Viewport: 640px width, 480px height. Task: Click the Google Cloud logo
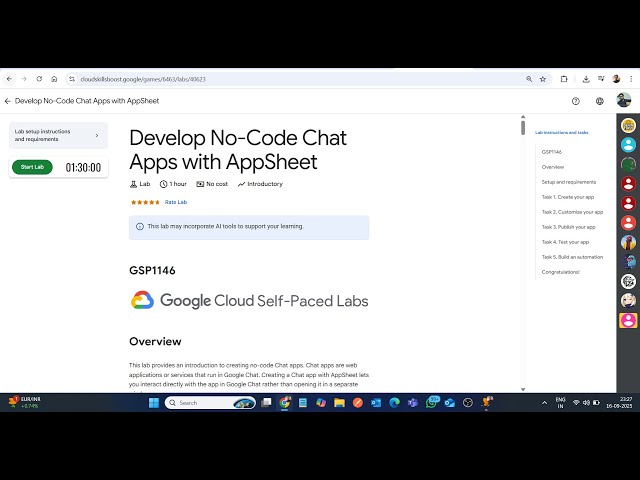coord(142,300)
